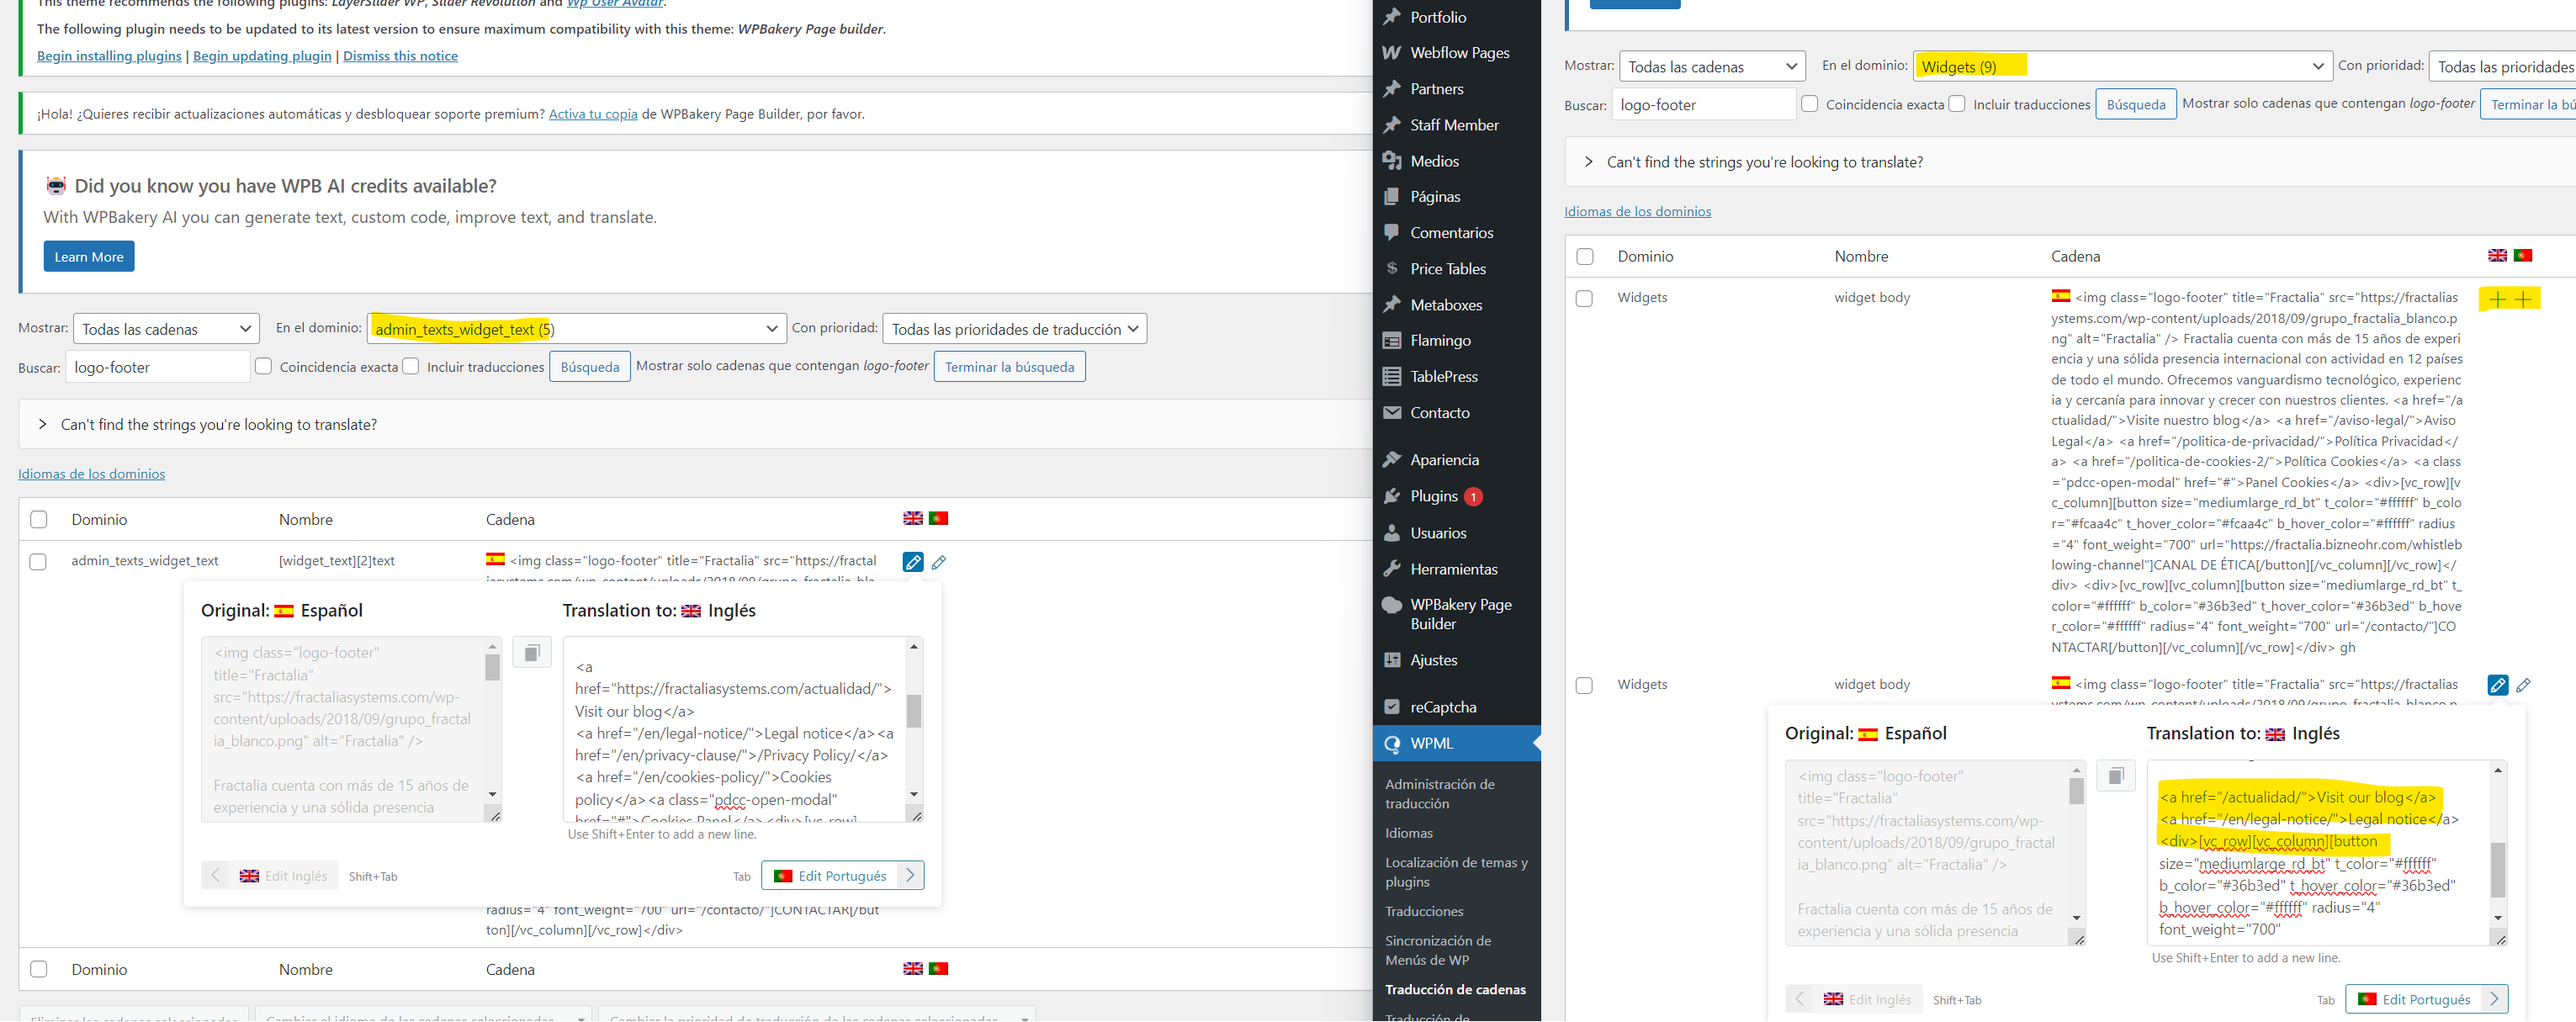Click the fully visible Terminar la búsqueda button
2576x1022 pixels.
[x=1009, y=367]
